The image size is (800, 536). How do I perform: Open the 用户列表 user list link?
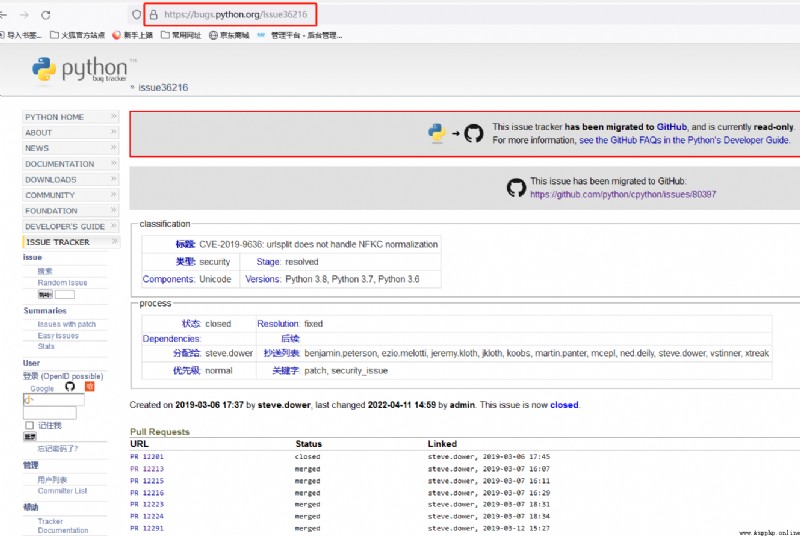tap(52, 480)
